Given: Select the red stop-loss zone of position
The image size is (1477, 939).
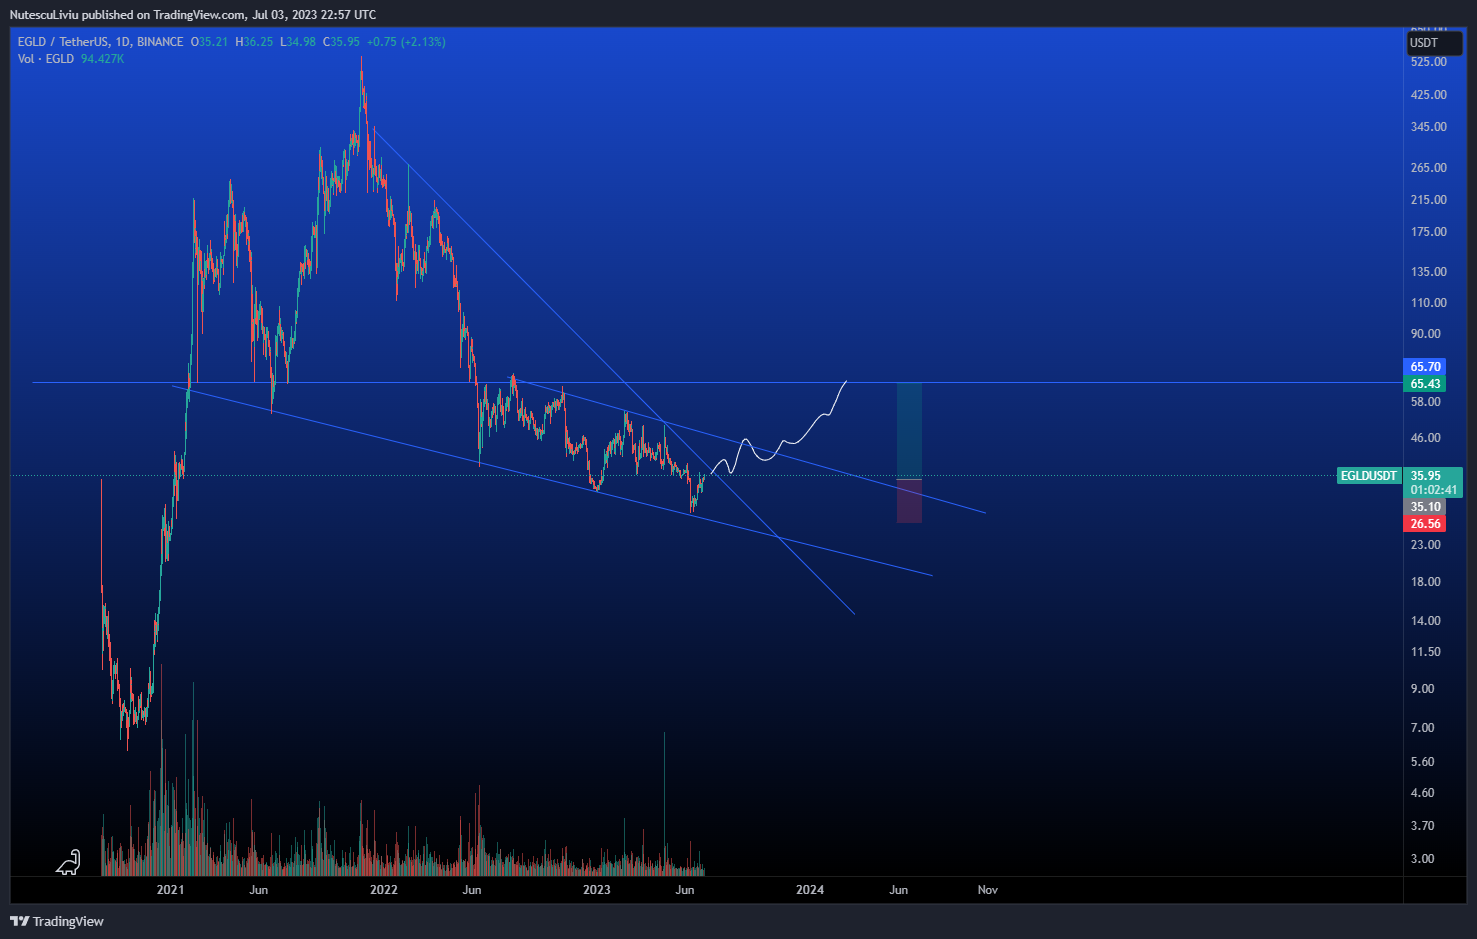Looking at the screenshot, I should pos(909,501).
